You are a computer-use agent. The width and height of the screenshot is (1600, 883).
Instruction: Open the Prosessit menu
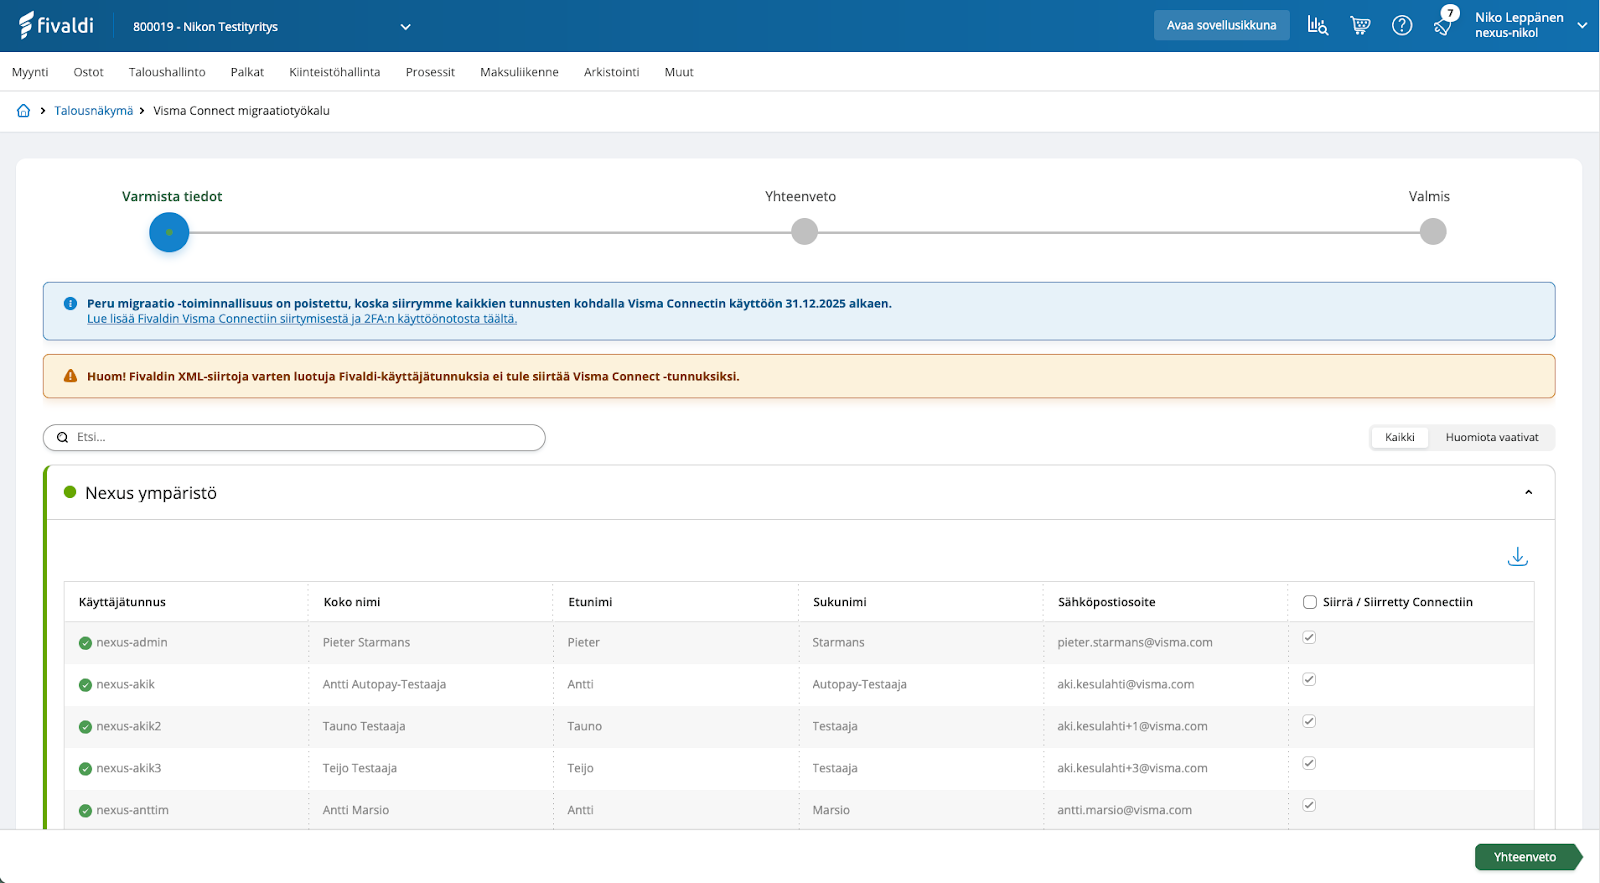point(430,72)
